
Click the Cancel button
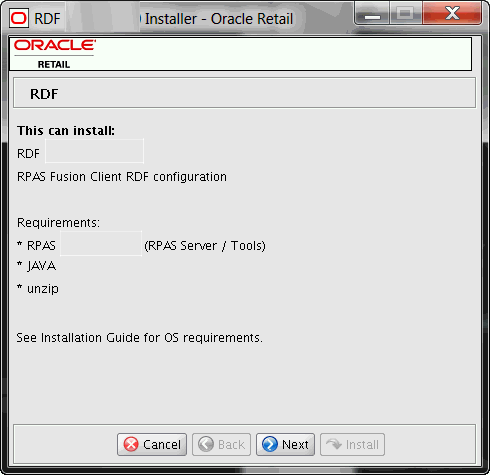(x=152, y=444)
